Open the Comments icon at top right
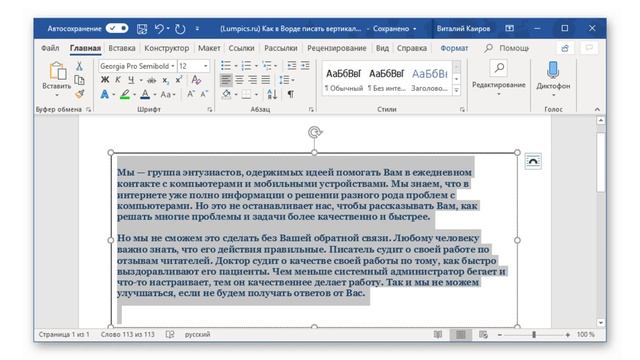Screen dimensions: 640x360 tap(589, 48)
